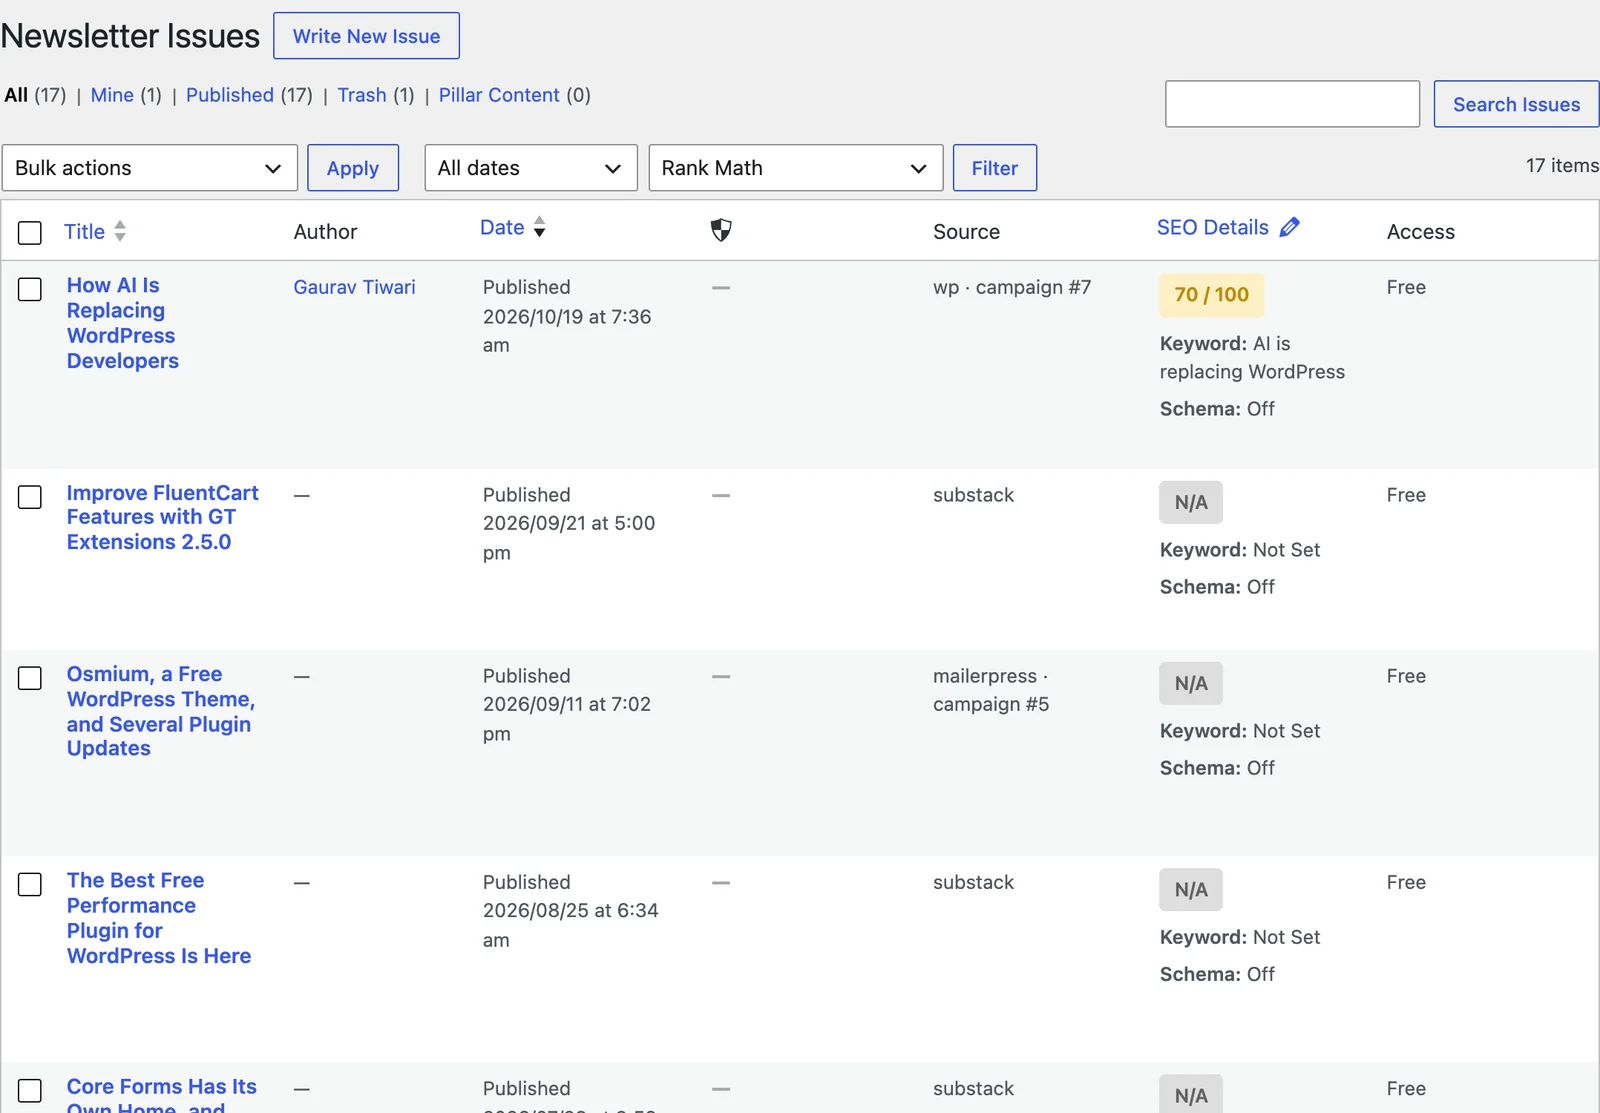This screenshot has height=1113, width=1600.
Task: Click the pencil icon next to SEO Details
Action: 1290,227
